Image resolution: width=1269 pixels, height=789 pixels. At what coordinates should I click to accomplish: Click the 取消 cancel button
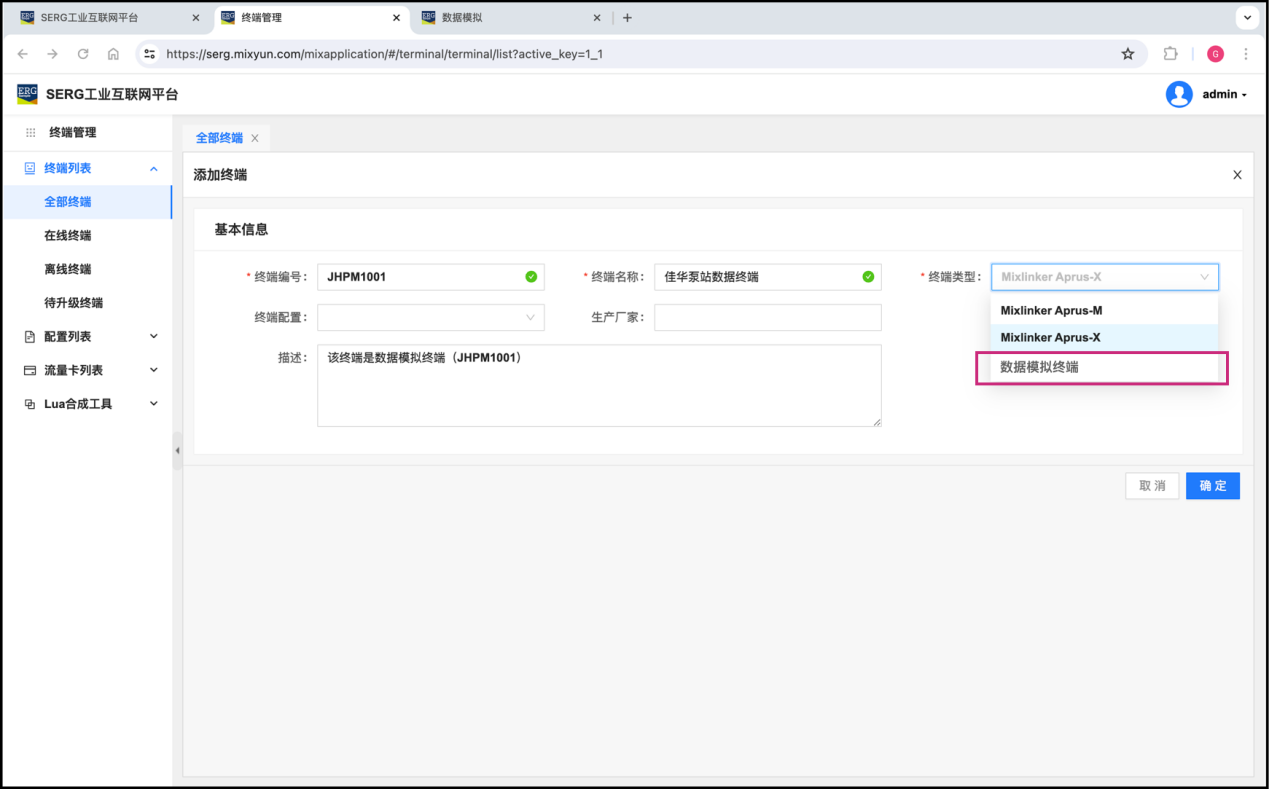pos(1151,486)
